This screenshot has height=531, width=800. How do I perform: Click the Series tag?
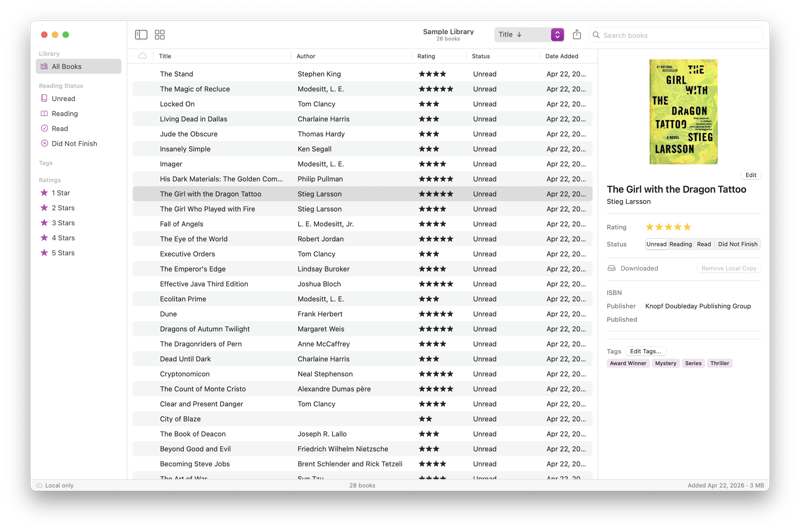pyautogui.click(x=693, y=363)
